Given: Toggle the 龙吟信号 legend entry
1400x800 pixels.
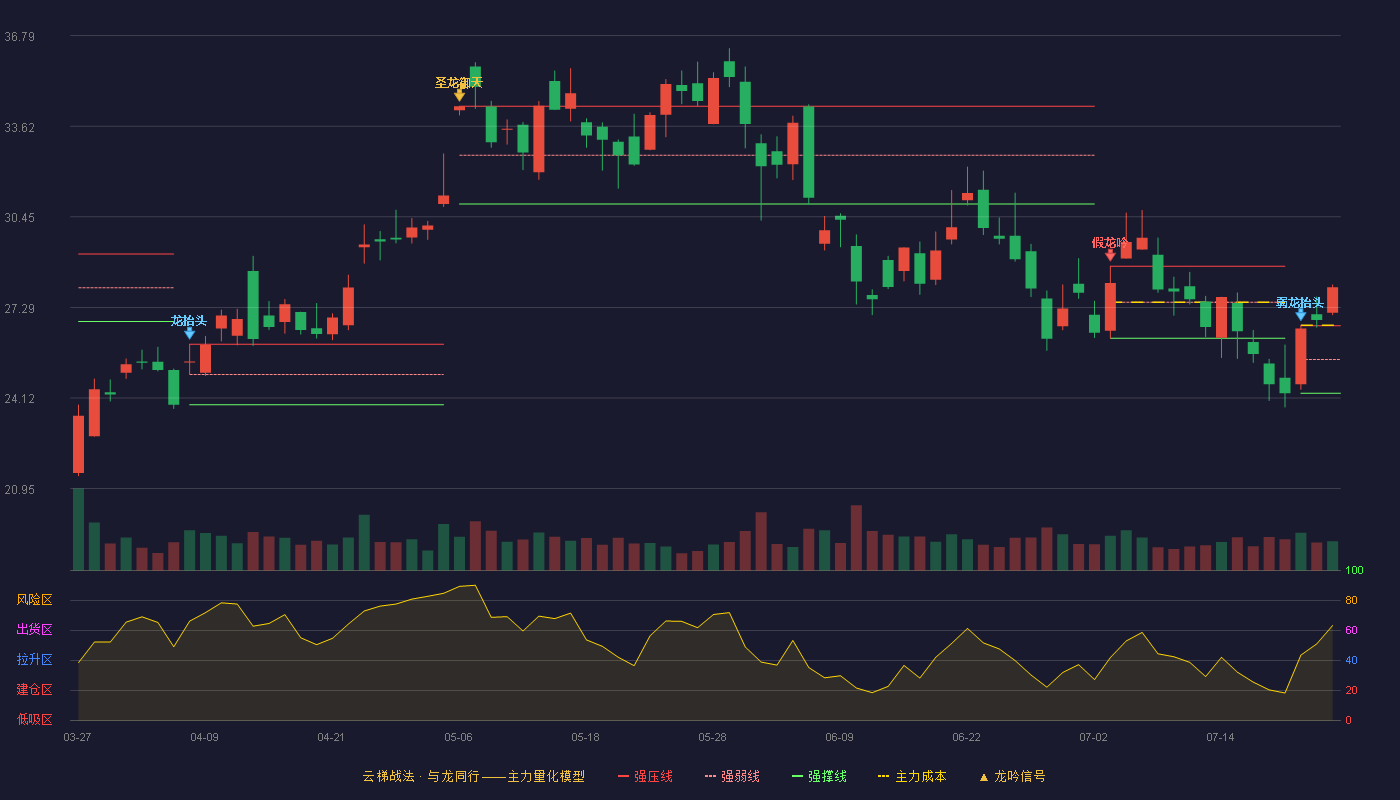Looking at the screenshot, I should (1011, 776).
